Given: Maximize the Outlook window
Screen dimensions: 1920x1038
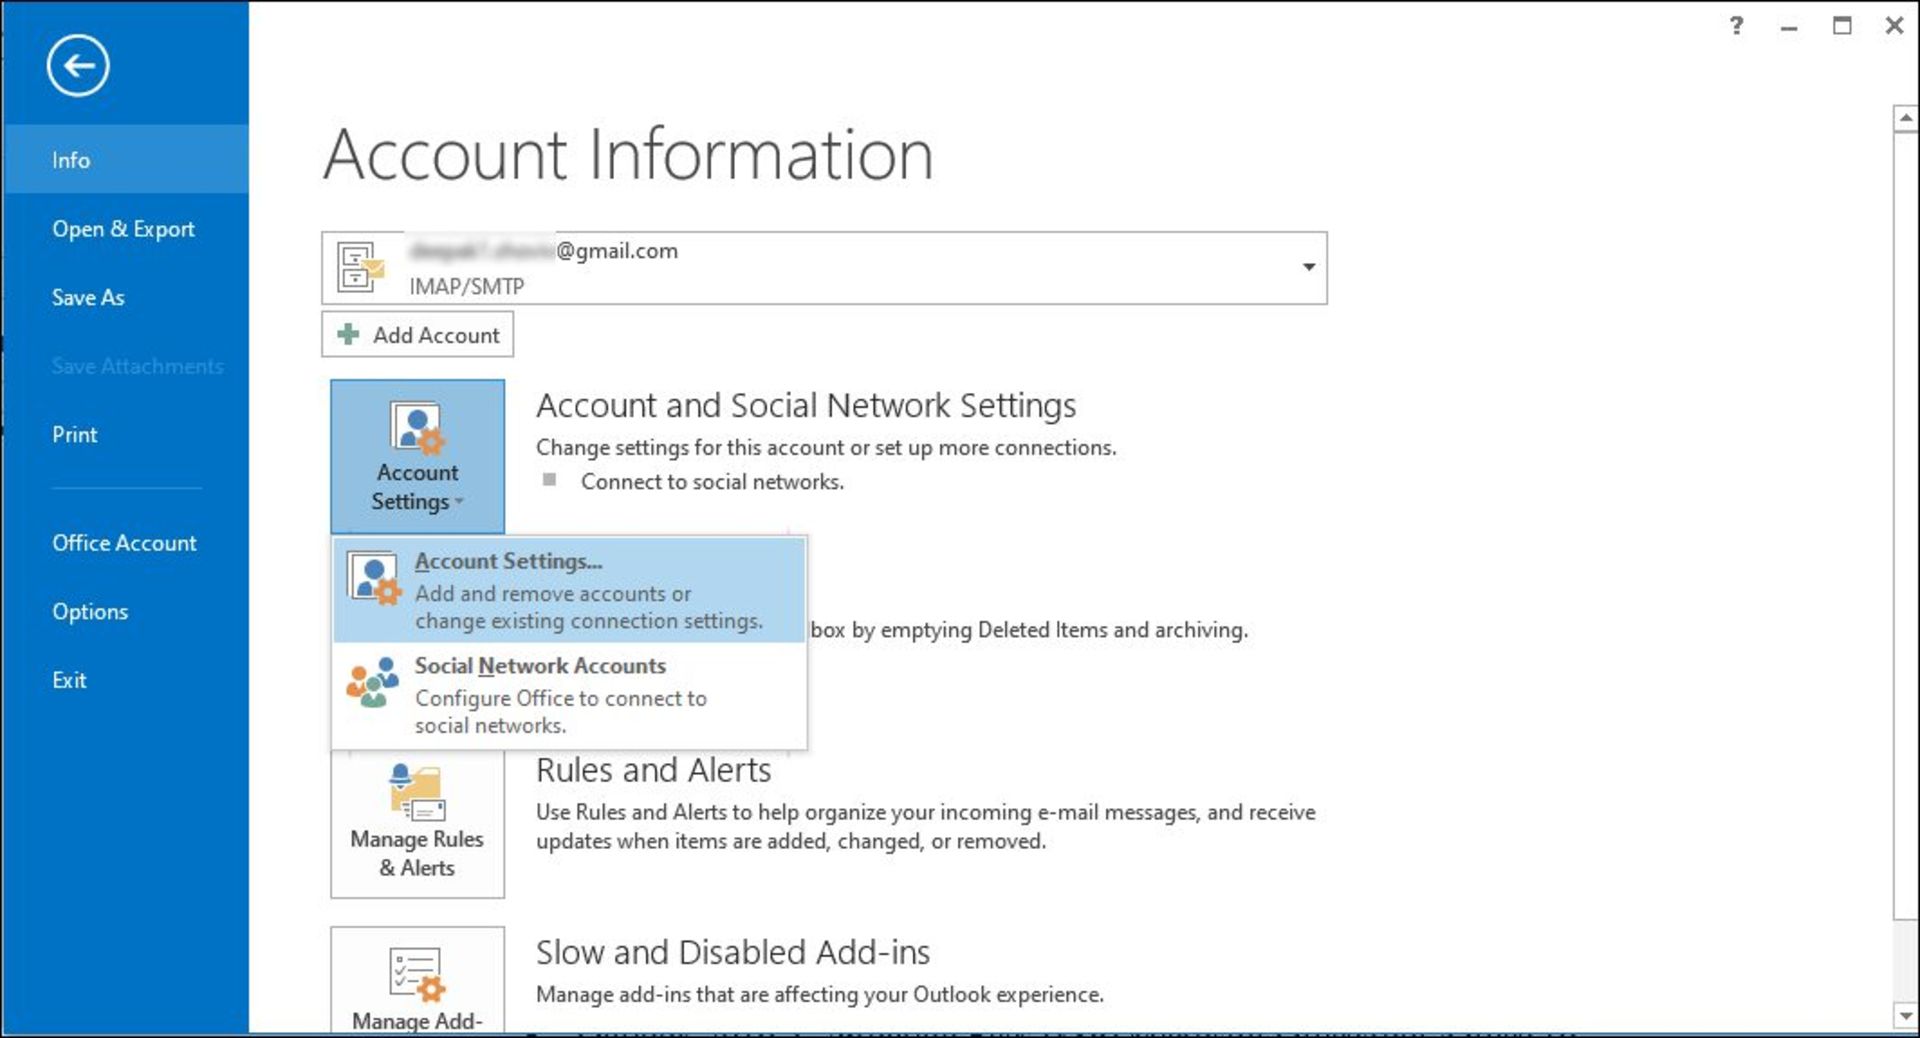Looking at the screenshot, I should pyautogui.click(x=1842, y=25).
